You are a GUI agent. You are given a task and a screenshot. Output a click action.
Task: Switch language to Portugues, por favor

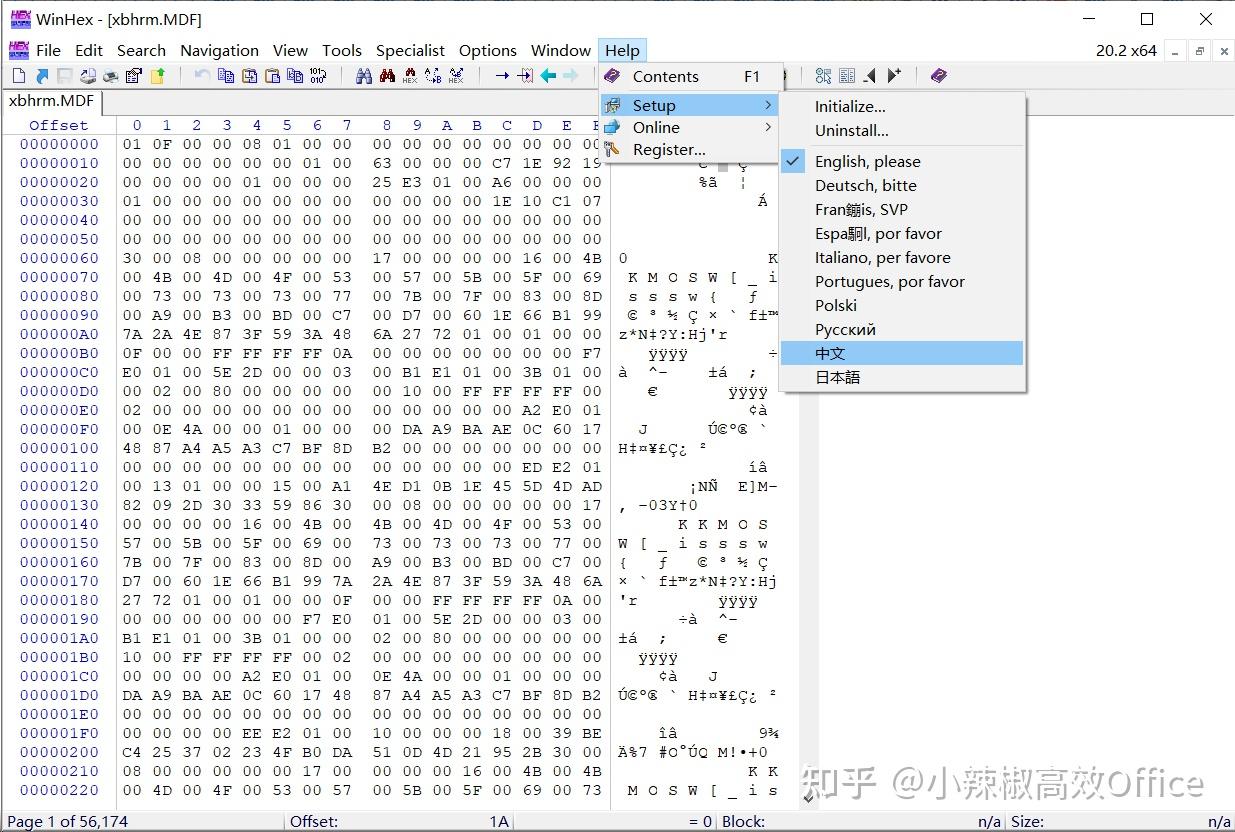coord(903,282)
